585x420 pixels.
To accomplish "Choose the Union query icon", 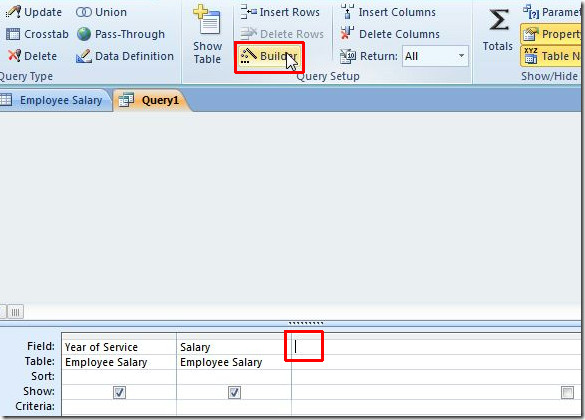I will [83, 12].
